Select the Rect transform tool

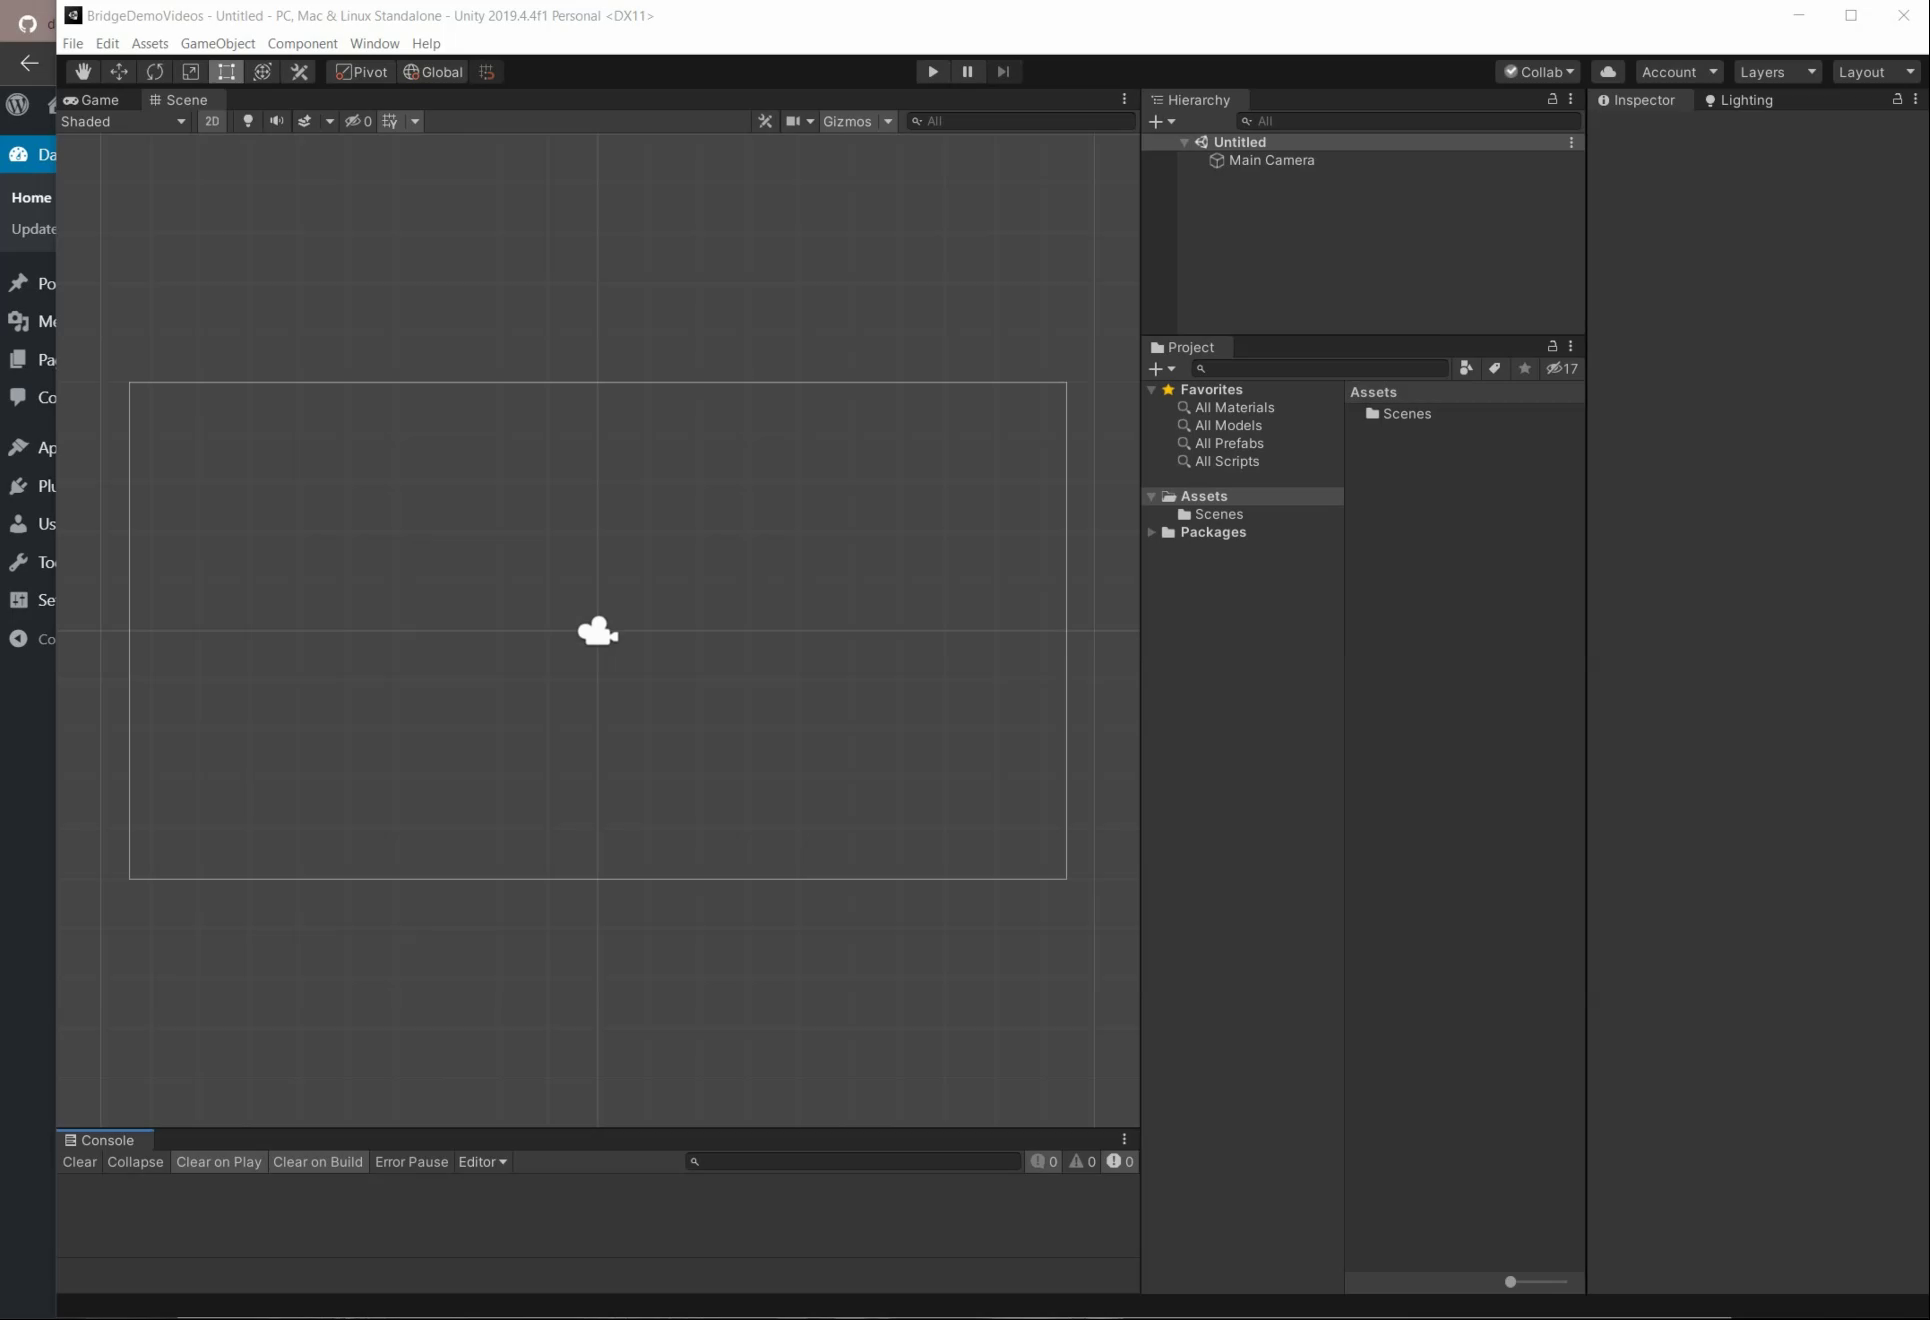(x=227, y=72)
